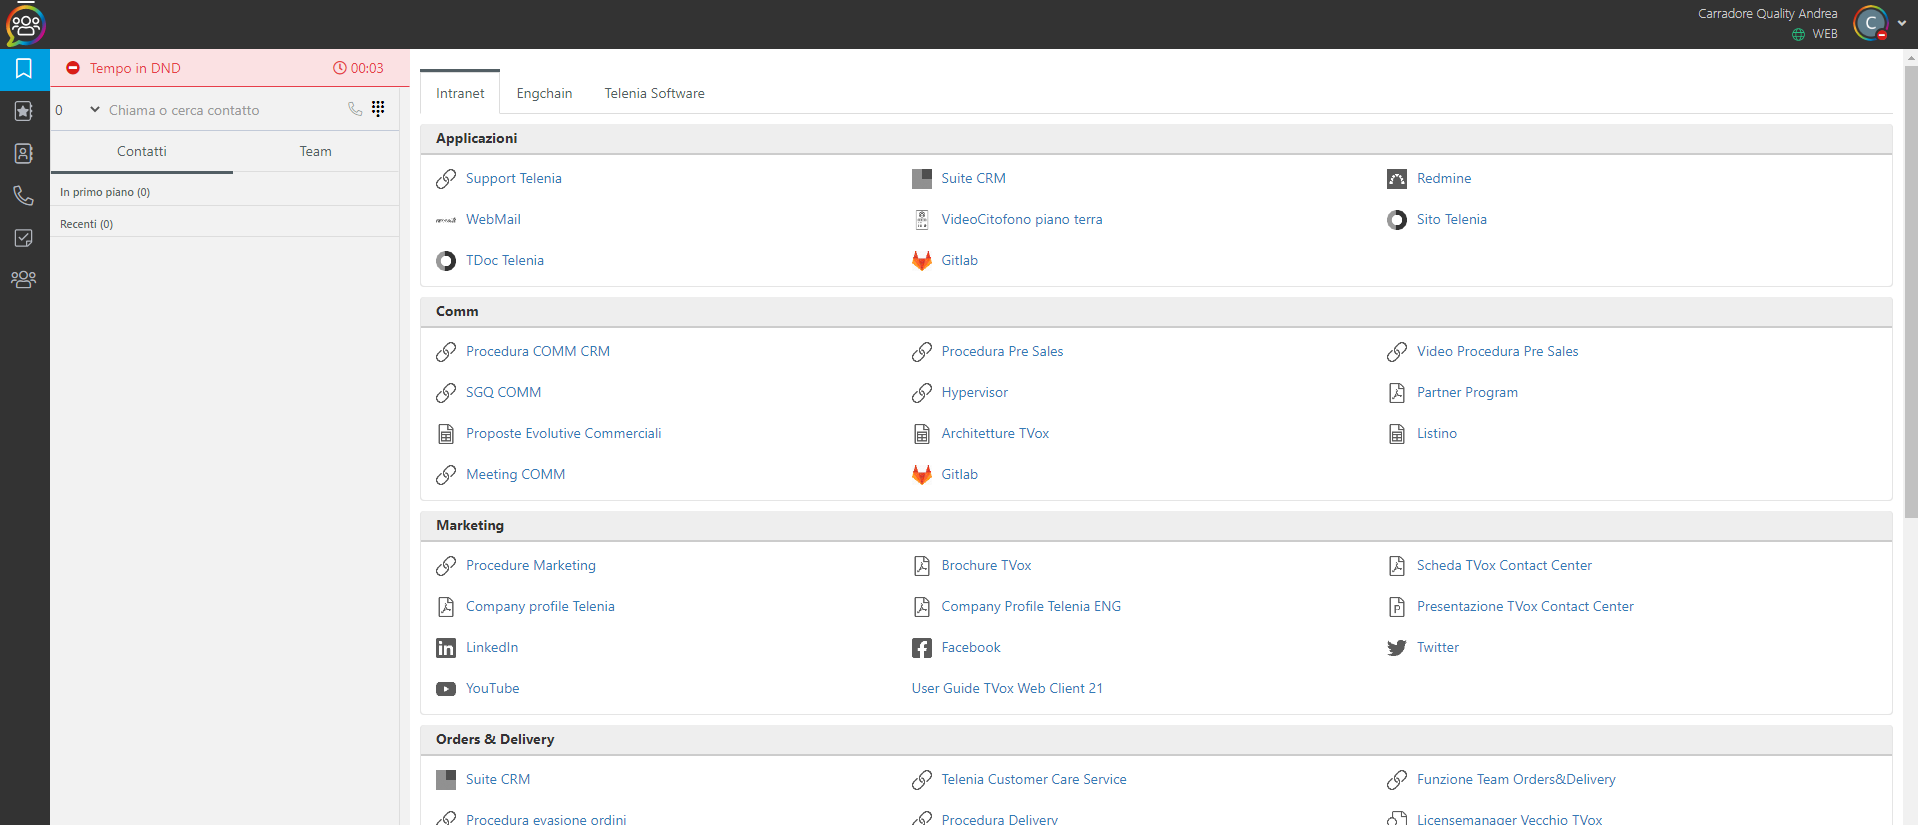Select the Team tab
Screen dimensions: 1918x825
316,151
